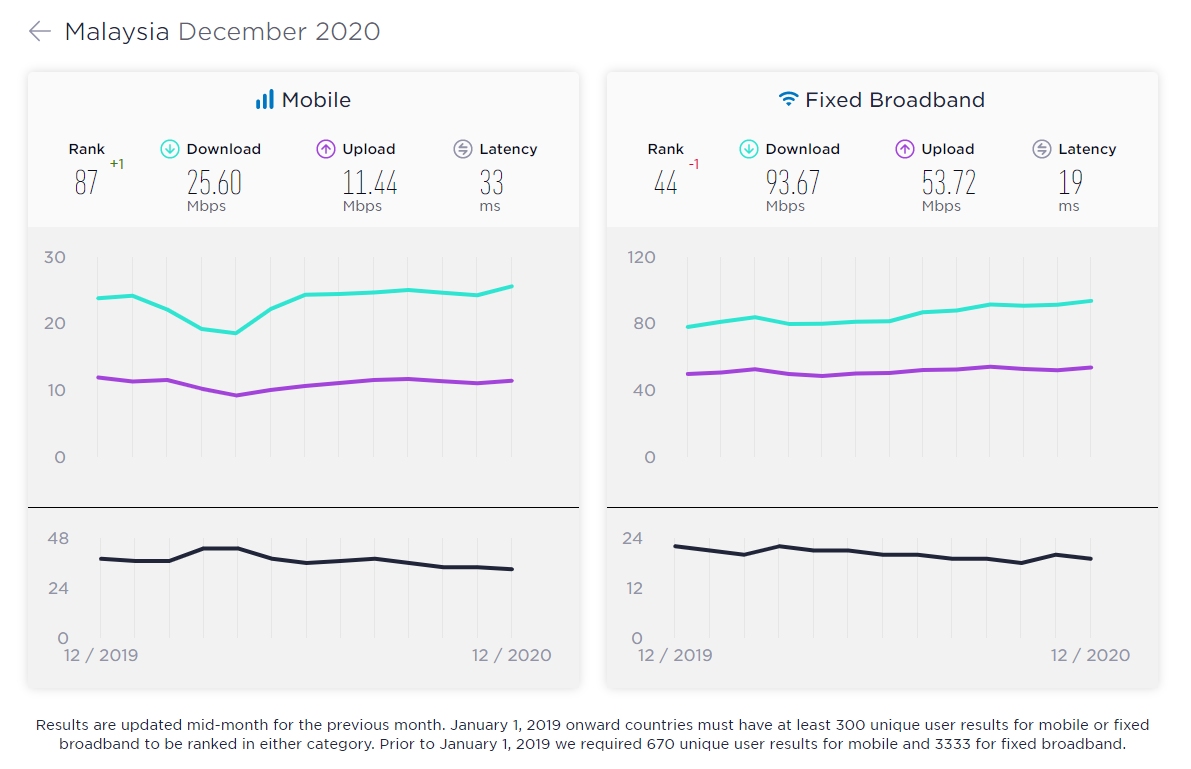Click the Fixed Broadband Download icon

tap(749, 149)
